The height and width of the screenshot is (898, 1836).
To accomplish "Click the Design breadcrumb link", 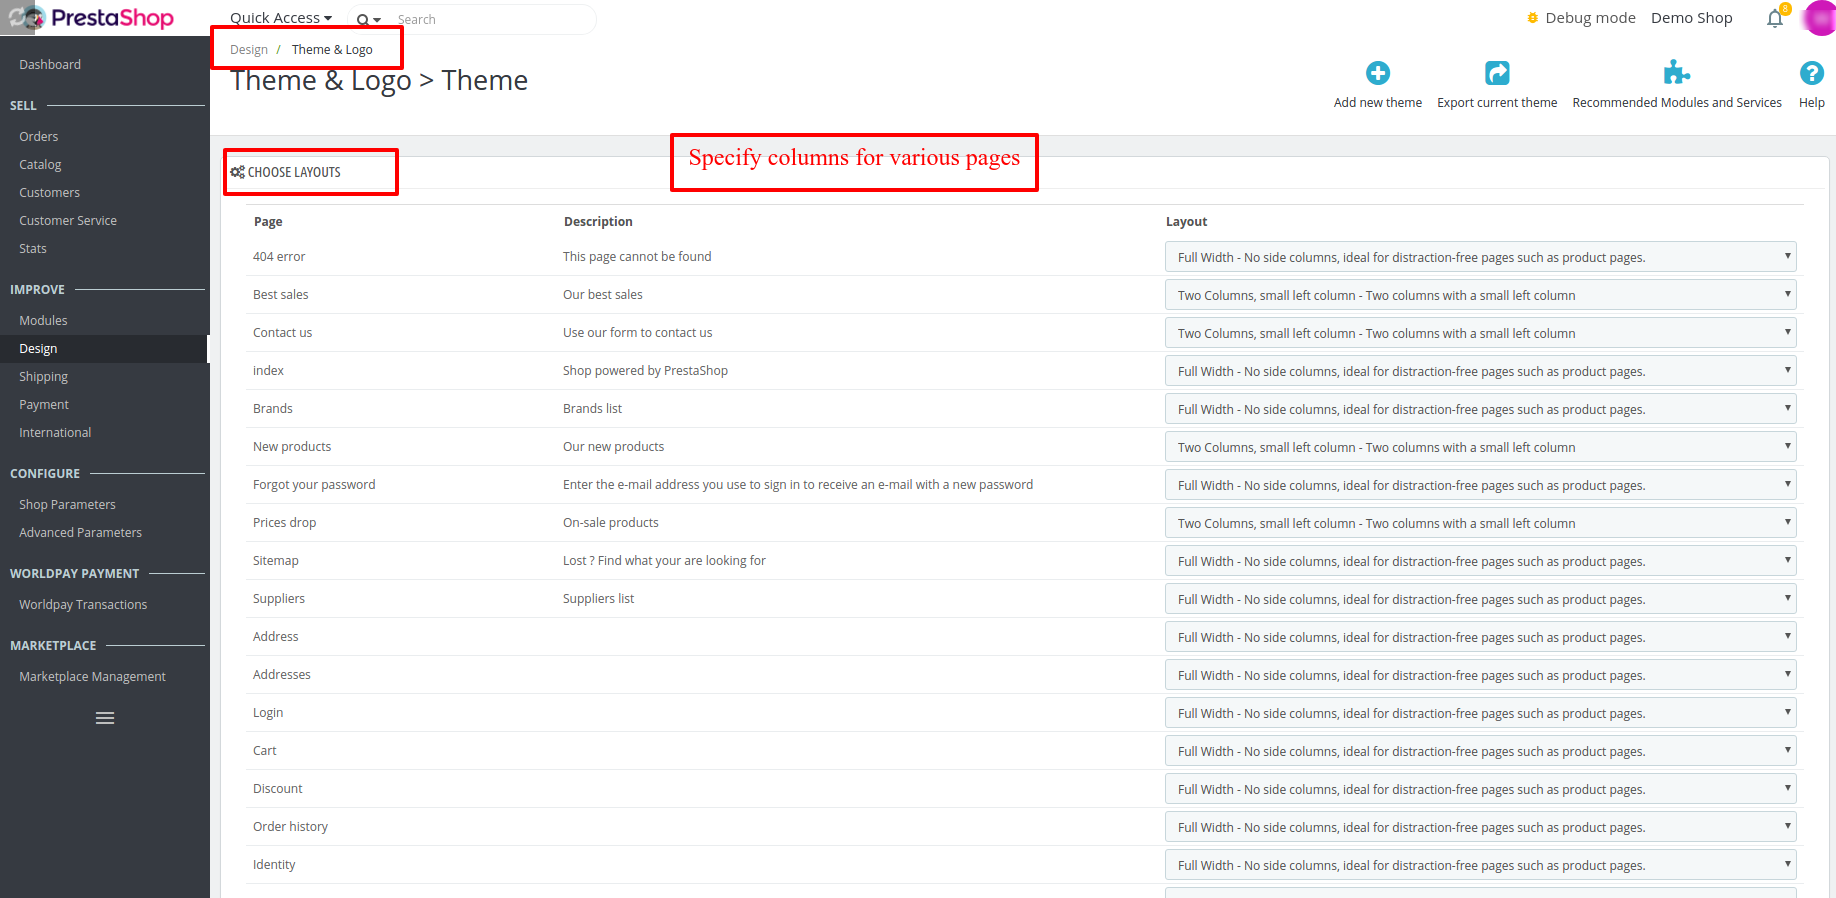I will tap(249, 49).
